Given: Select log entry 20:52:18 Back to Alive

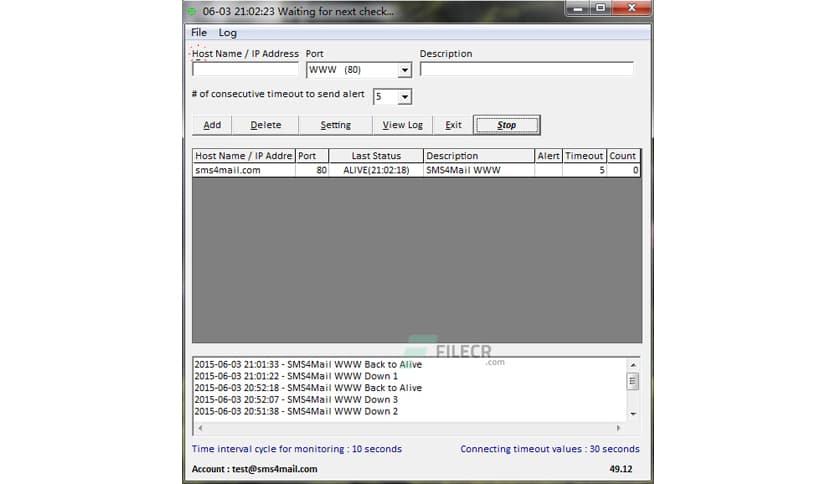Looking at the screenshot, I should click(x=308, y=388).
